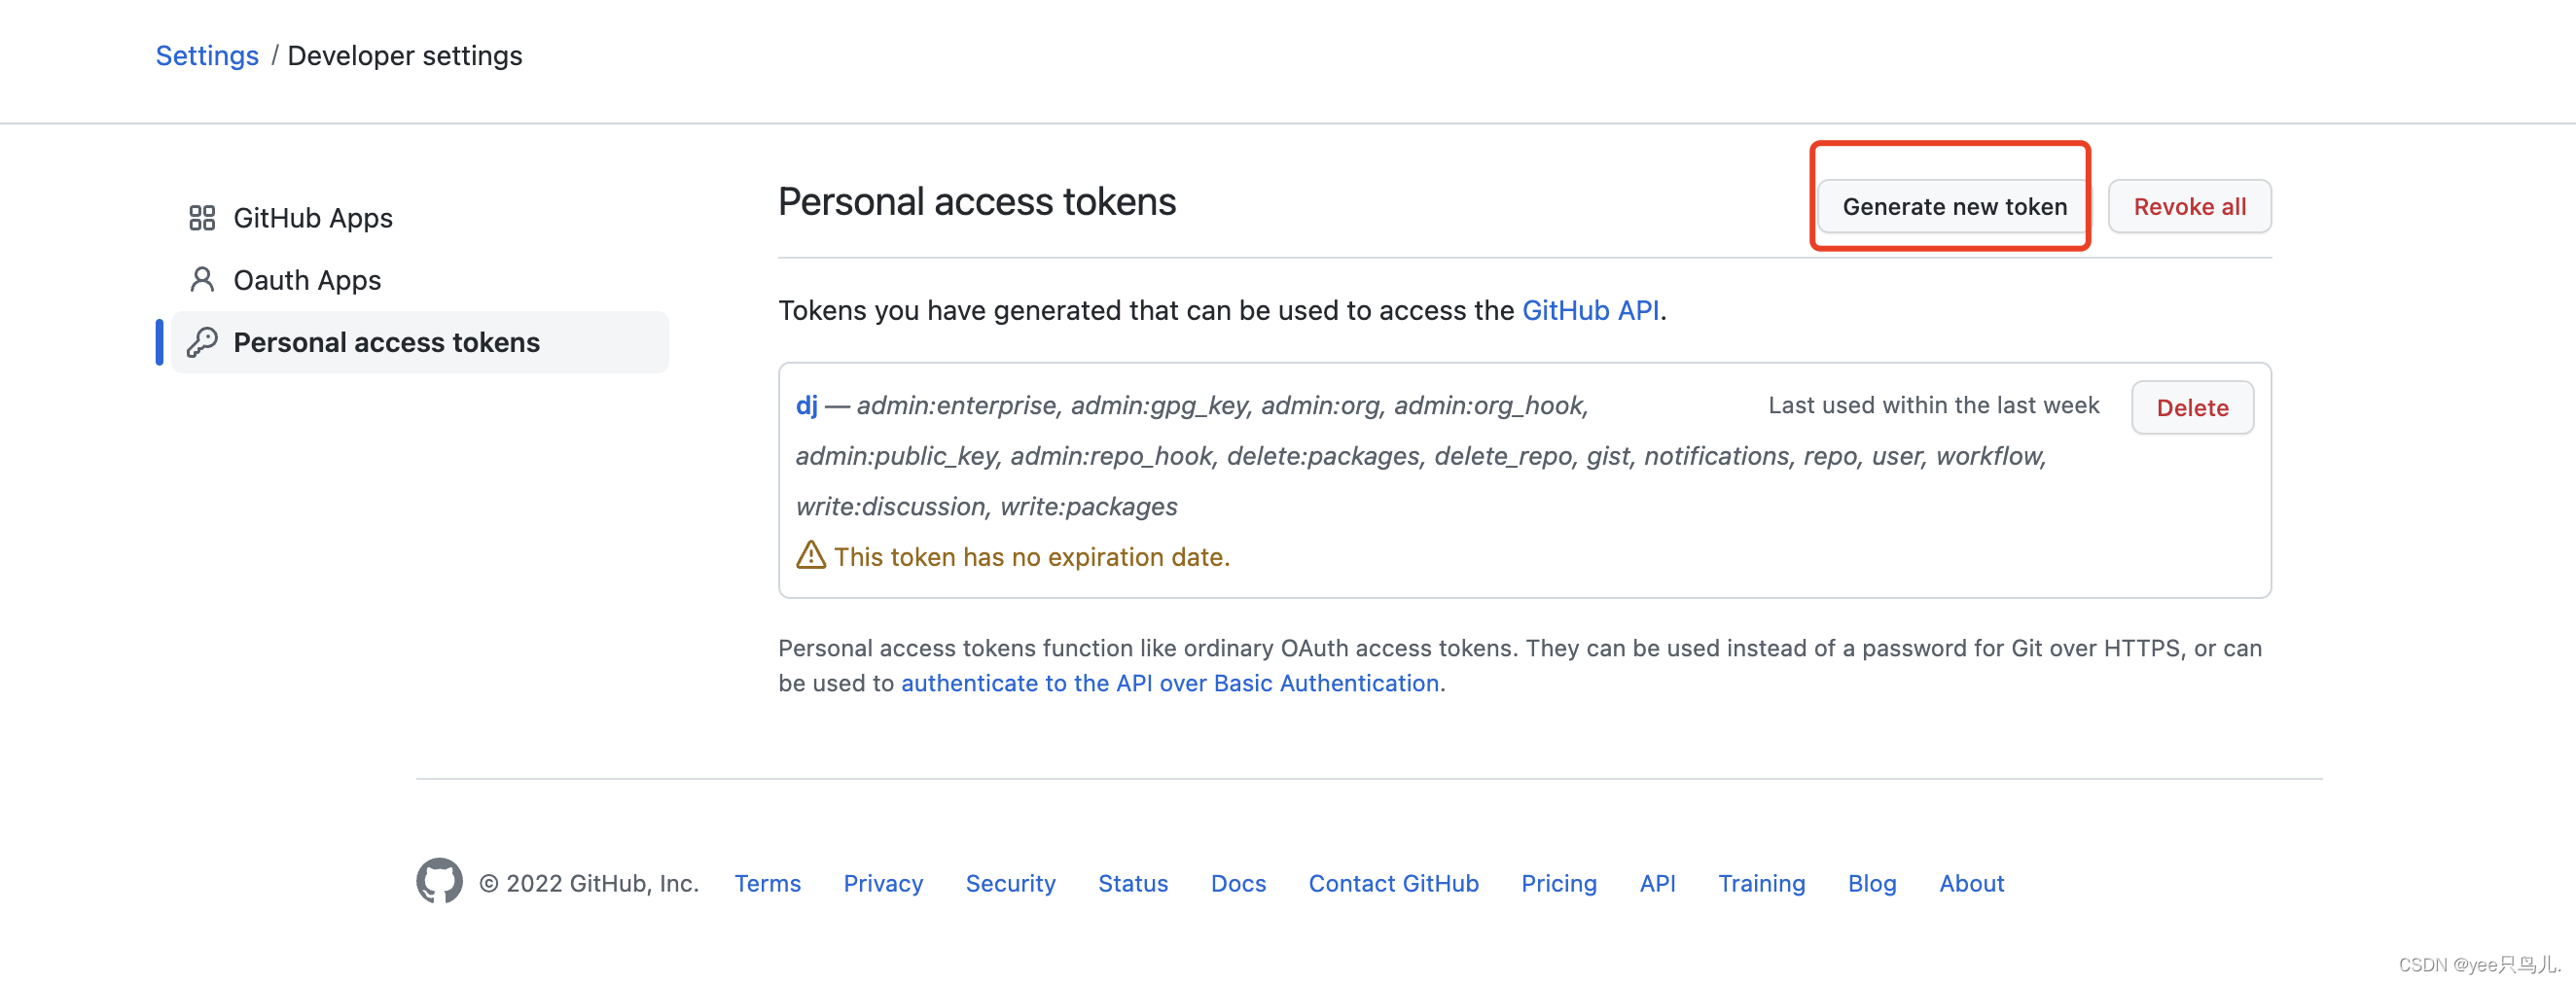View the Pricing footer link
2576x984 pixels.
pos(1558,883)
